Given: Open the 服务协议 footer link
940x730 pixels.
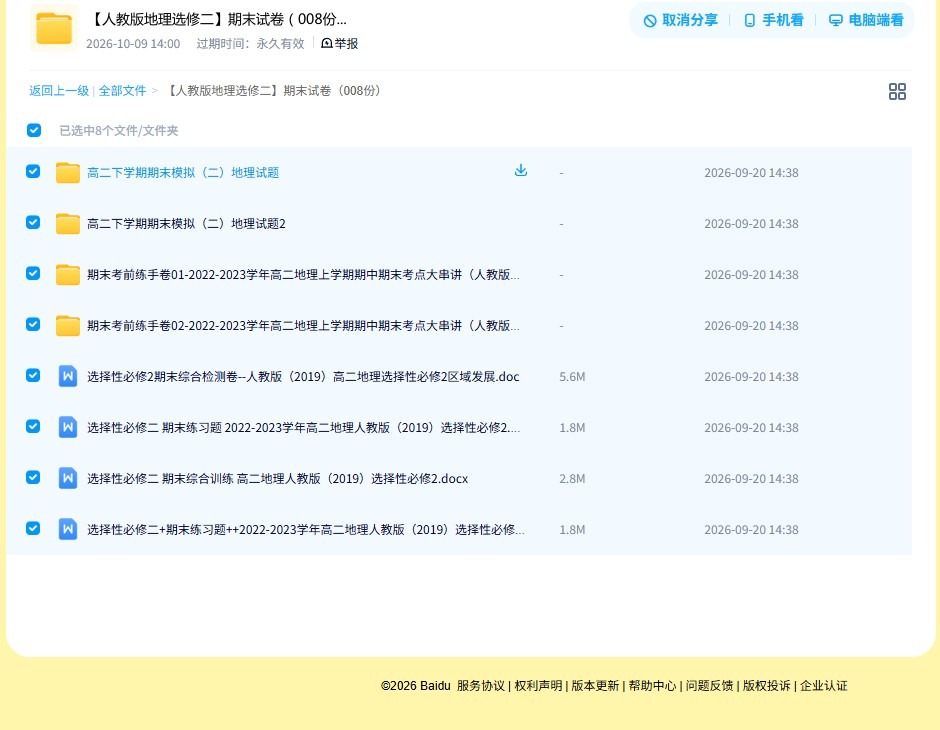Looking at the screenshot, I should pos(481,686).
